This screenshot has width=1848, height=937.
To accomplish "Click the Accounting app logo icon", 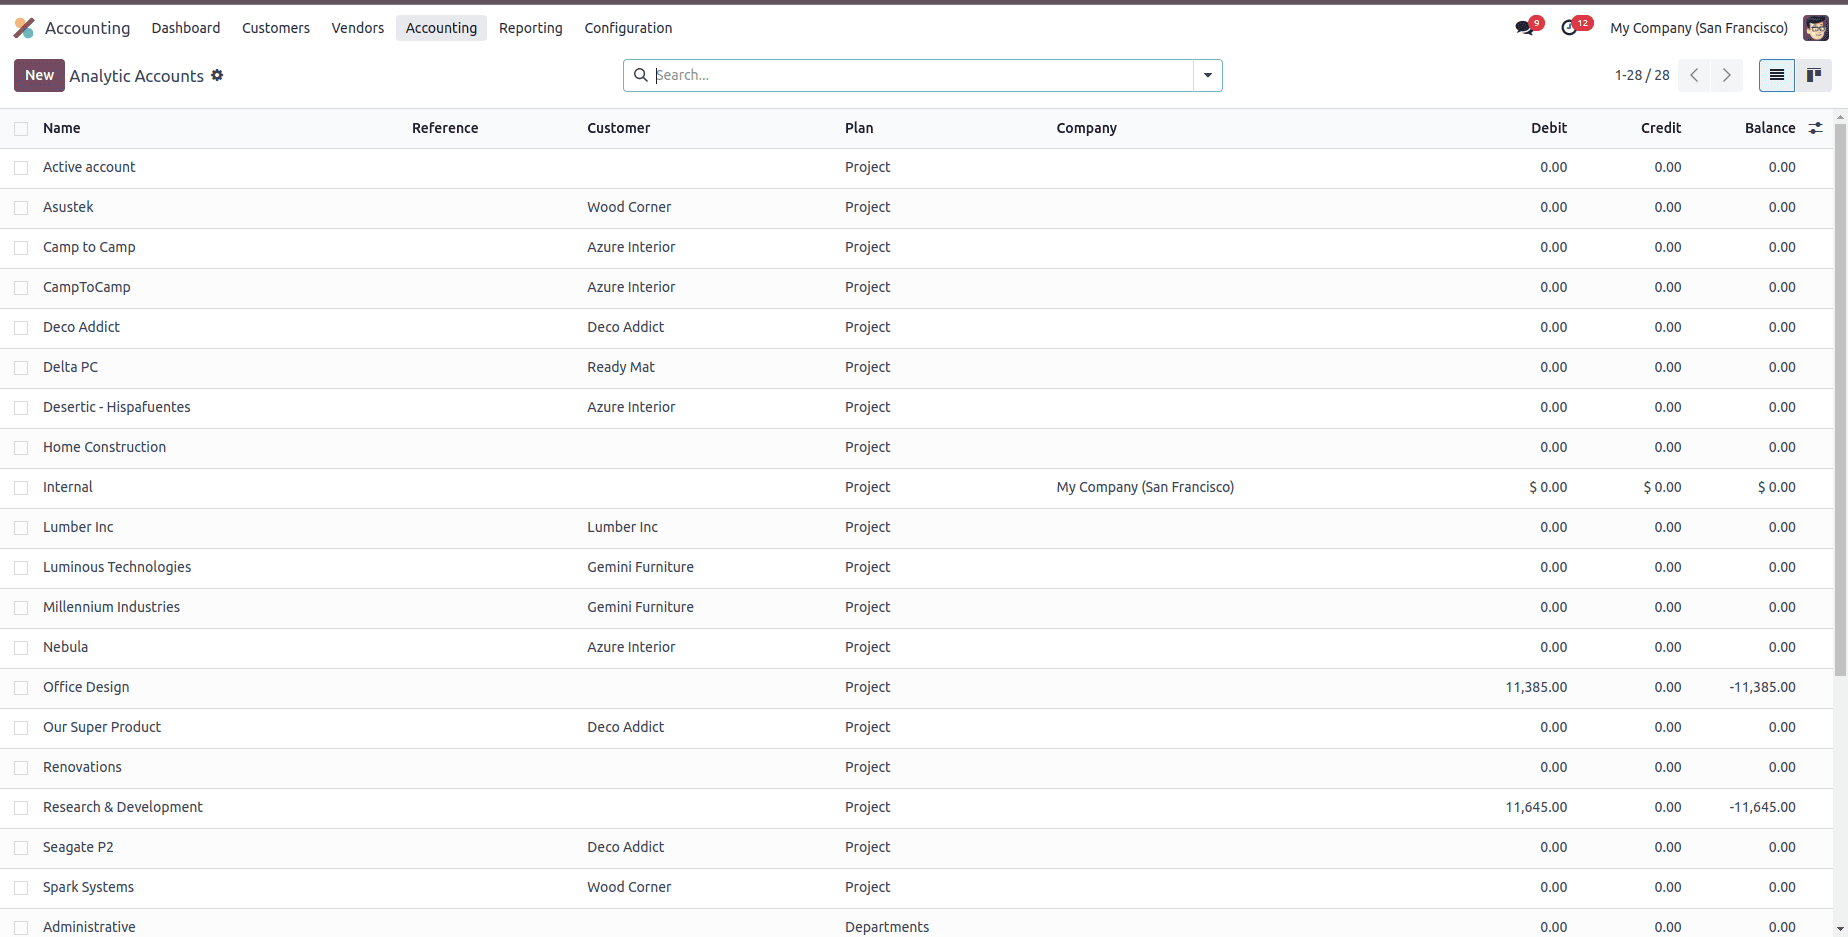I will click(x=24, y=28).
